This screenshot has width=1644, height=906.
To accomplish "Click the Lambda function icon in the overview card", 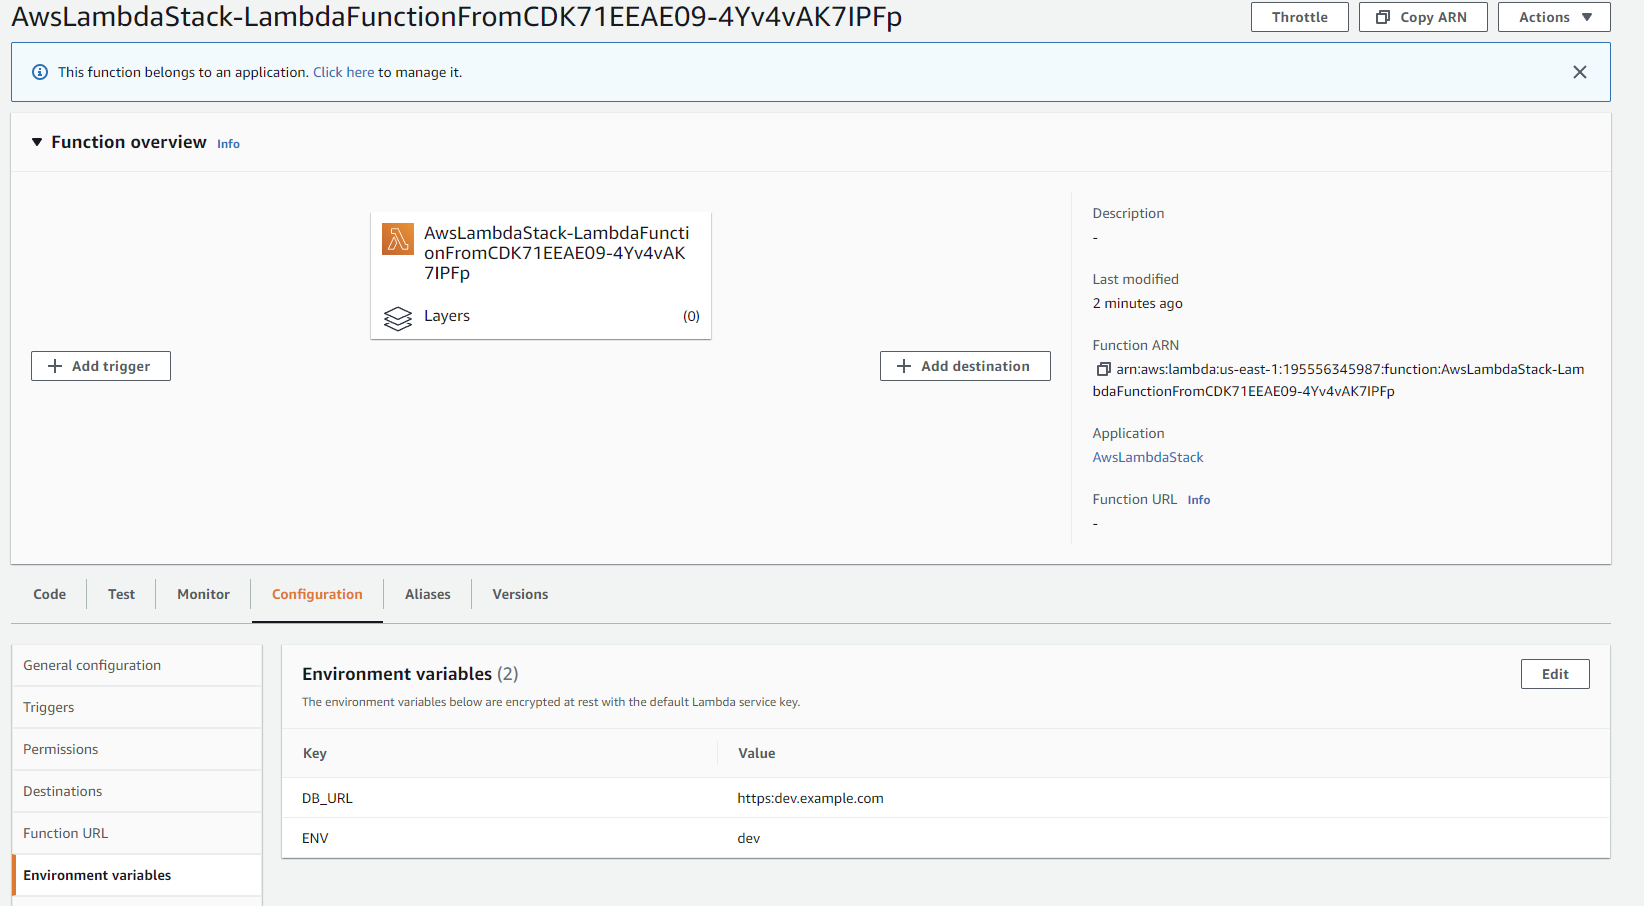I will tap(397, 239).
